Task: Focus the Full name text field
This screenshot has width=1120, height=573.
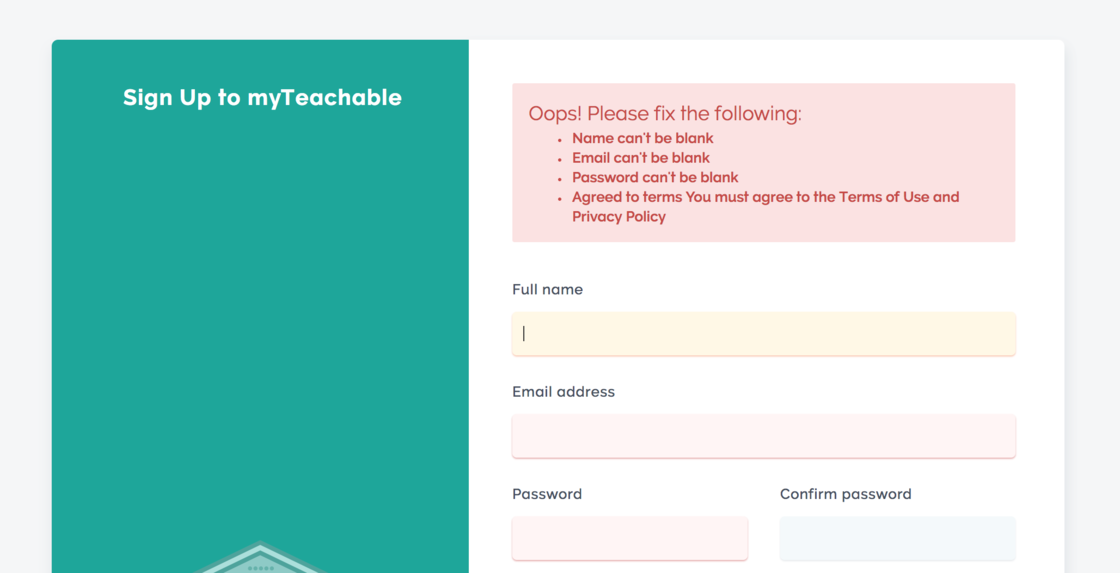Action: (x=763, y=334)
